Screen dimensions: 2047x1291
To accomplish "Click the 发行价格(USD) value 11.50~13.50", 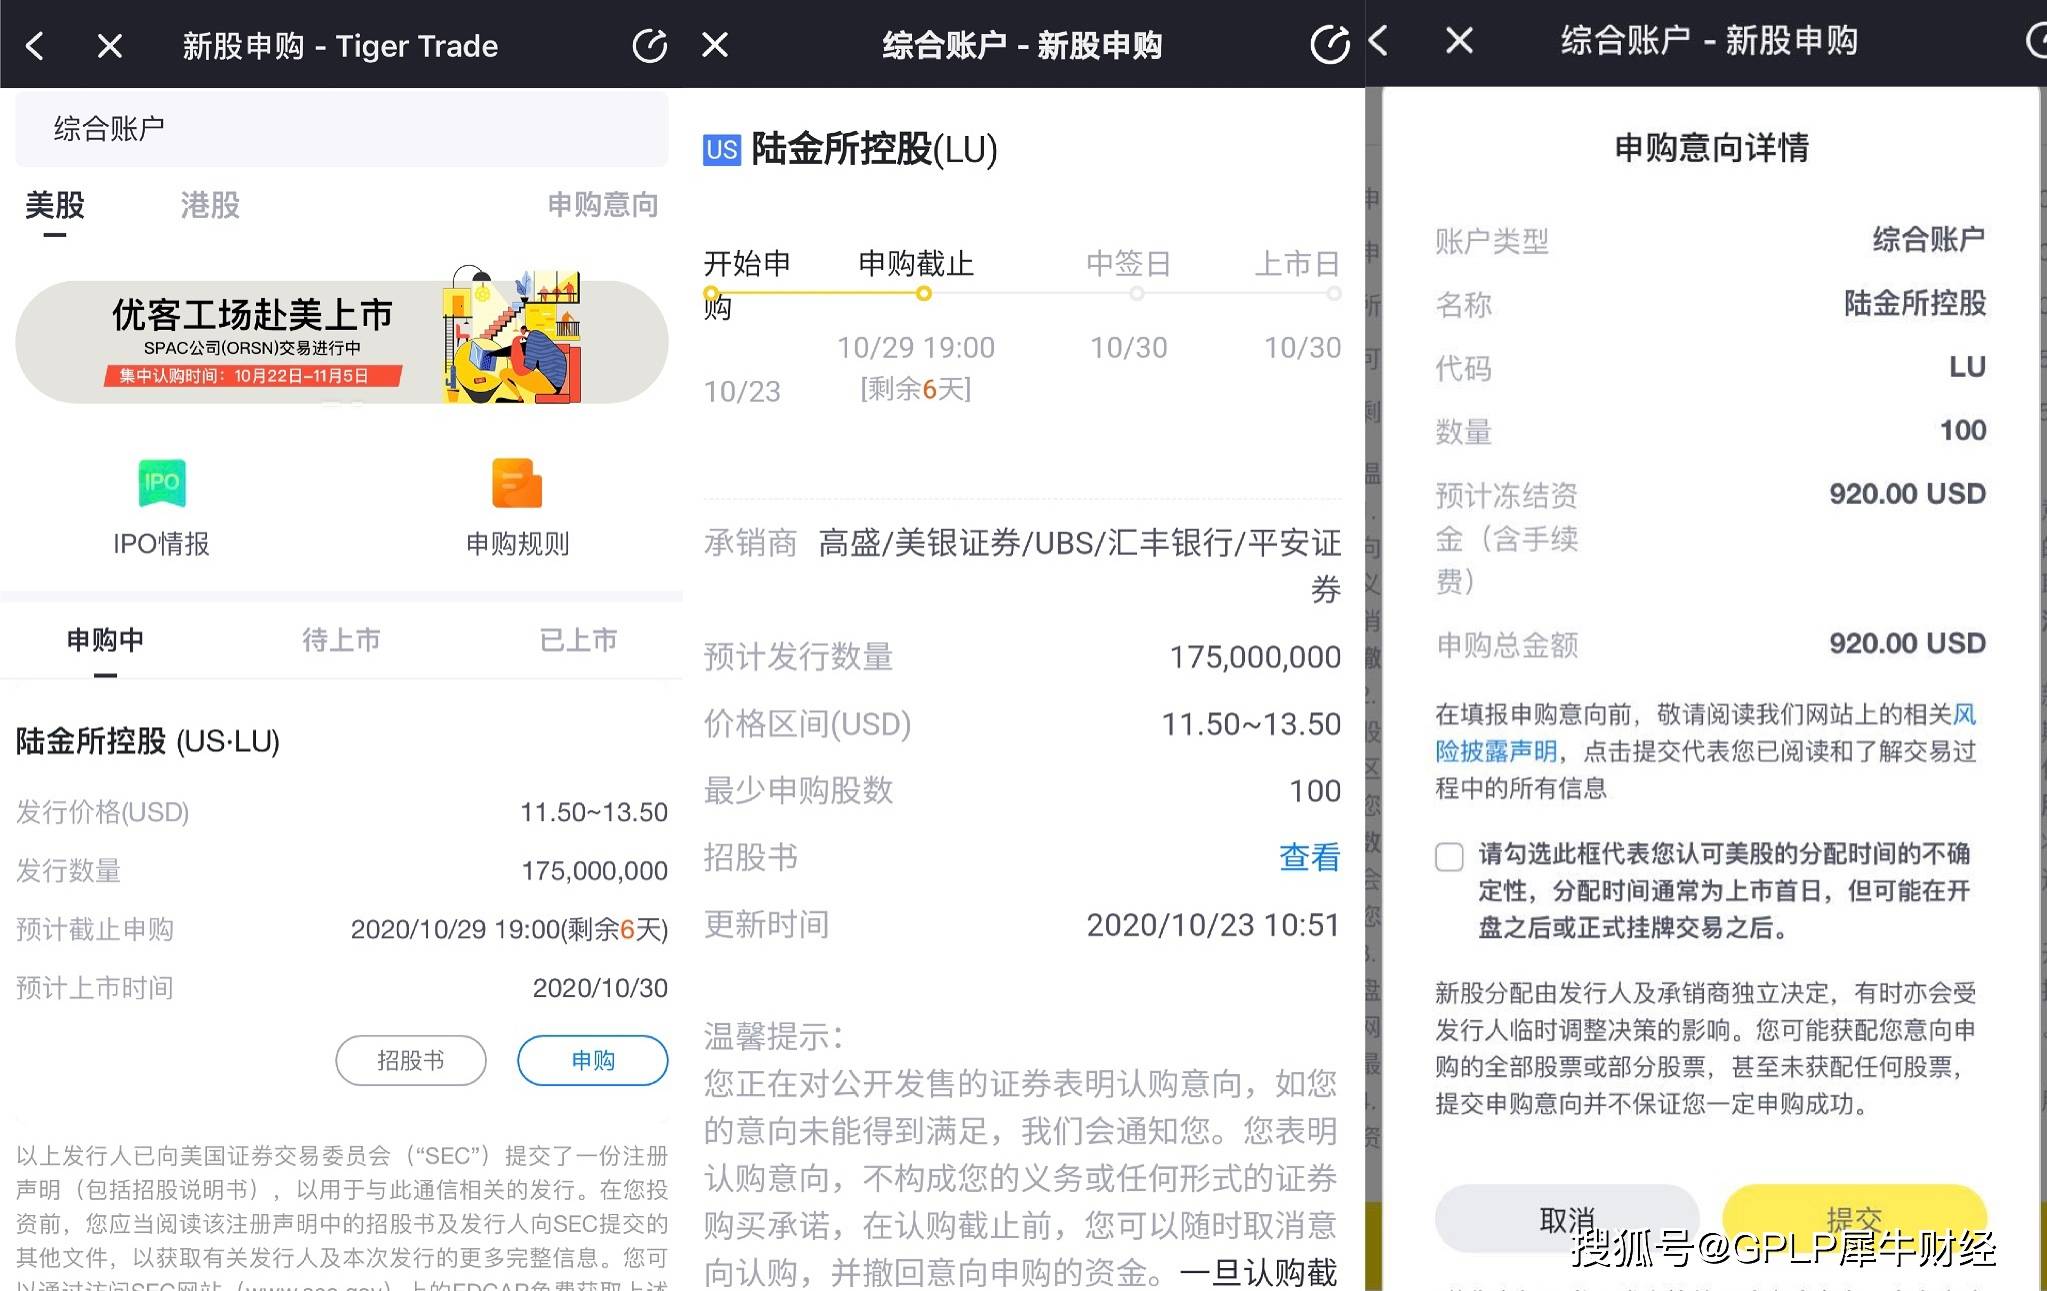I will pyautogui.click(x=594, y=812).
